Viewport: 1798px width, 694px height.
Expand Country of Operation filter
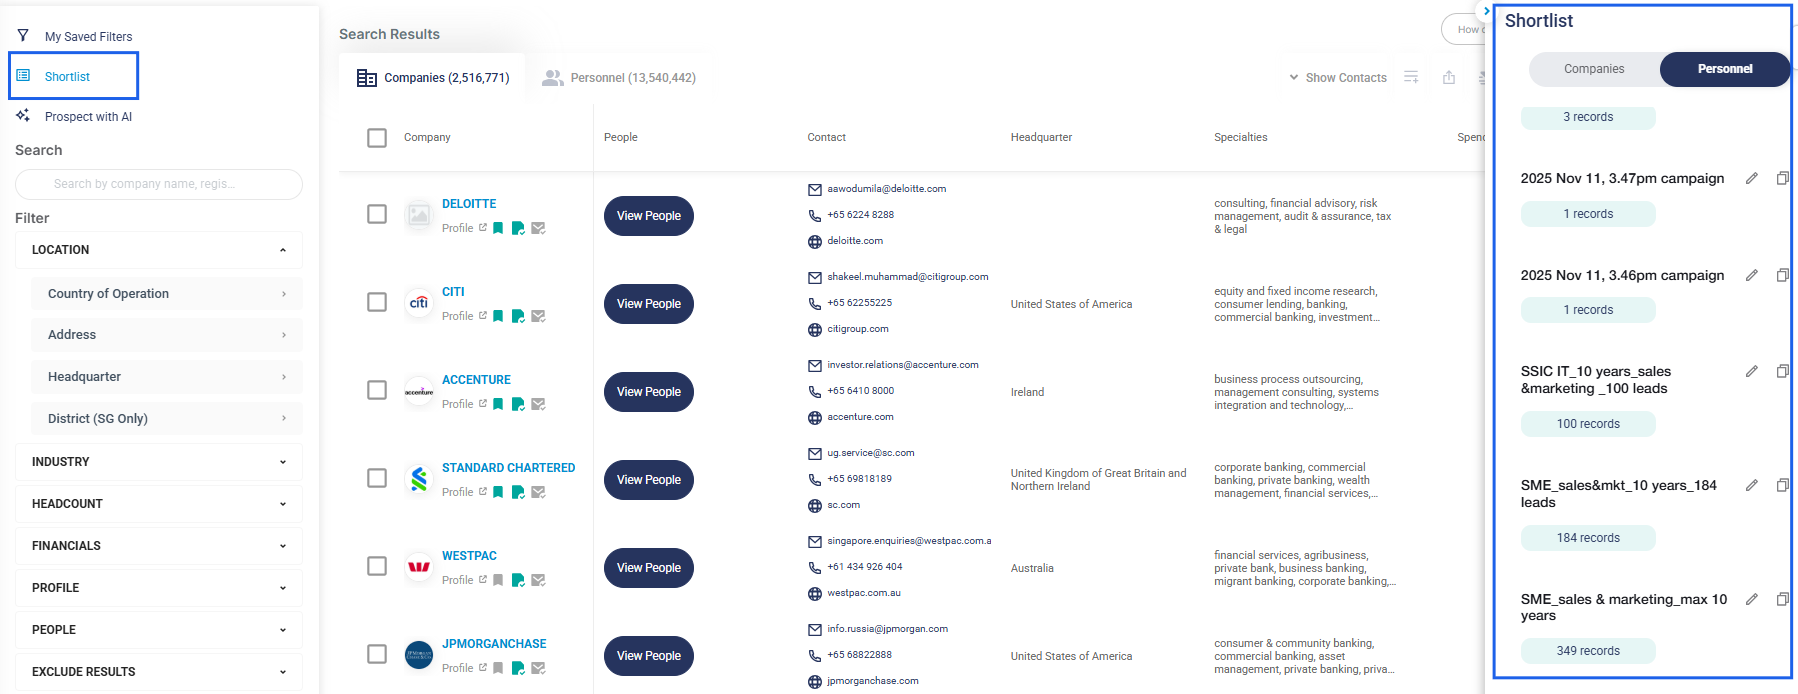click(166, 294)
